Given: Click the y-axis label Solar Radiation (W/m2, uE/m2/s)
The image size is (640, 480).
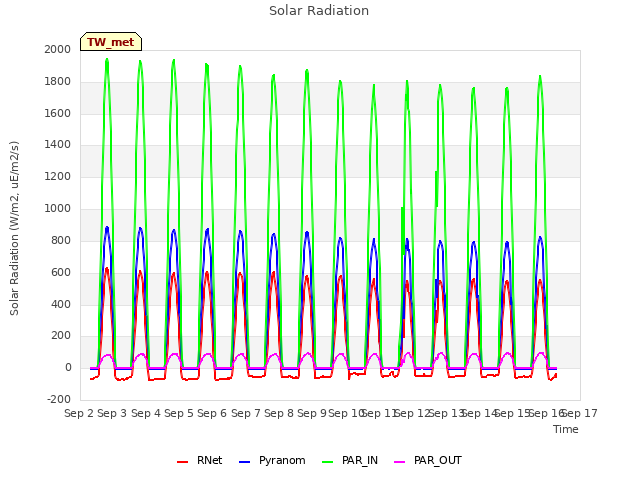Looking at the screenshot, I should (x=14, y=228).
